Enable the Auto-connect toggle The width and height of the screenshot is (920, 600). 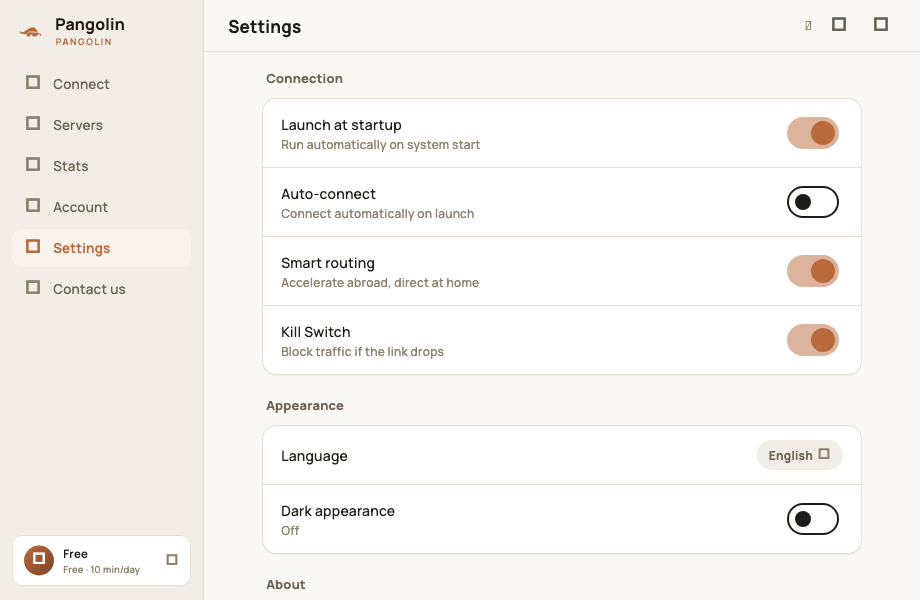tap(813, 202)
